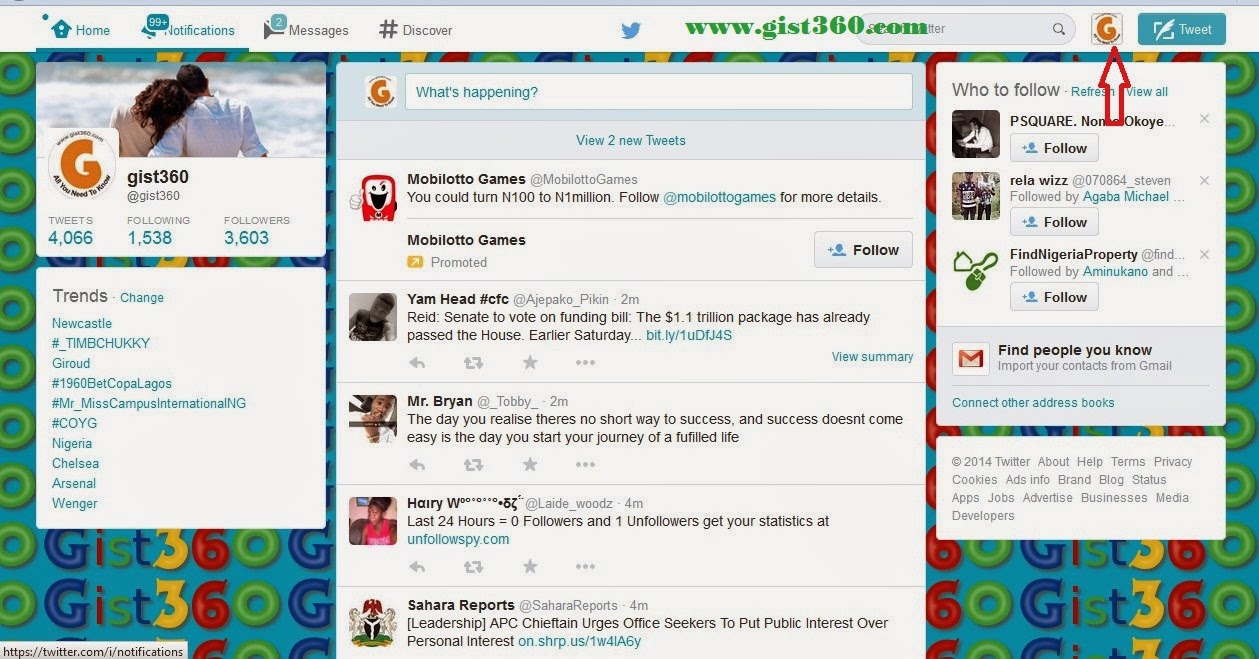Favorite the Mr. Bryan tweet

(x=530, y=464)
